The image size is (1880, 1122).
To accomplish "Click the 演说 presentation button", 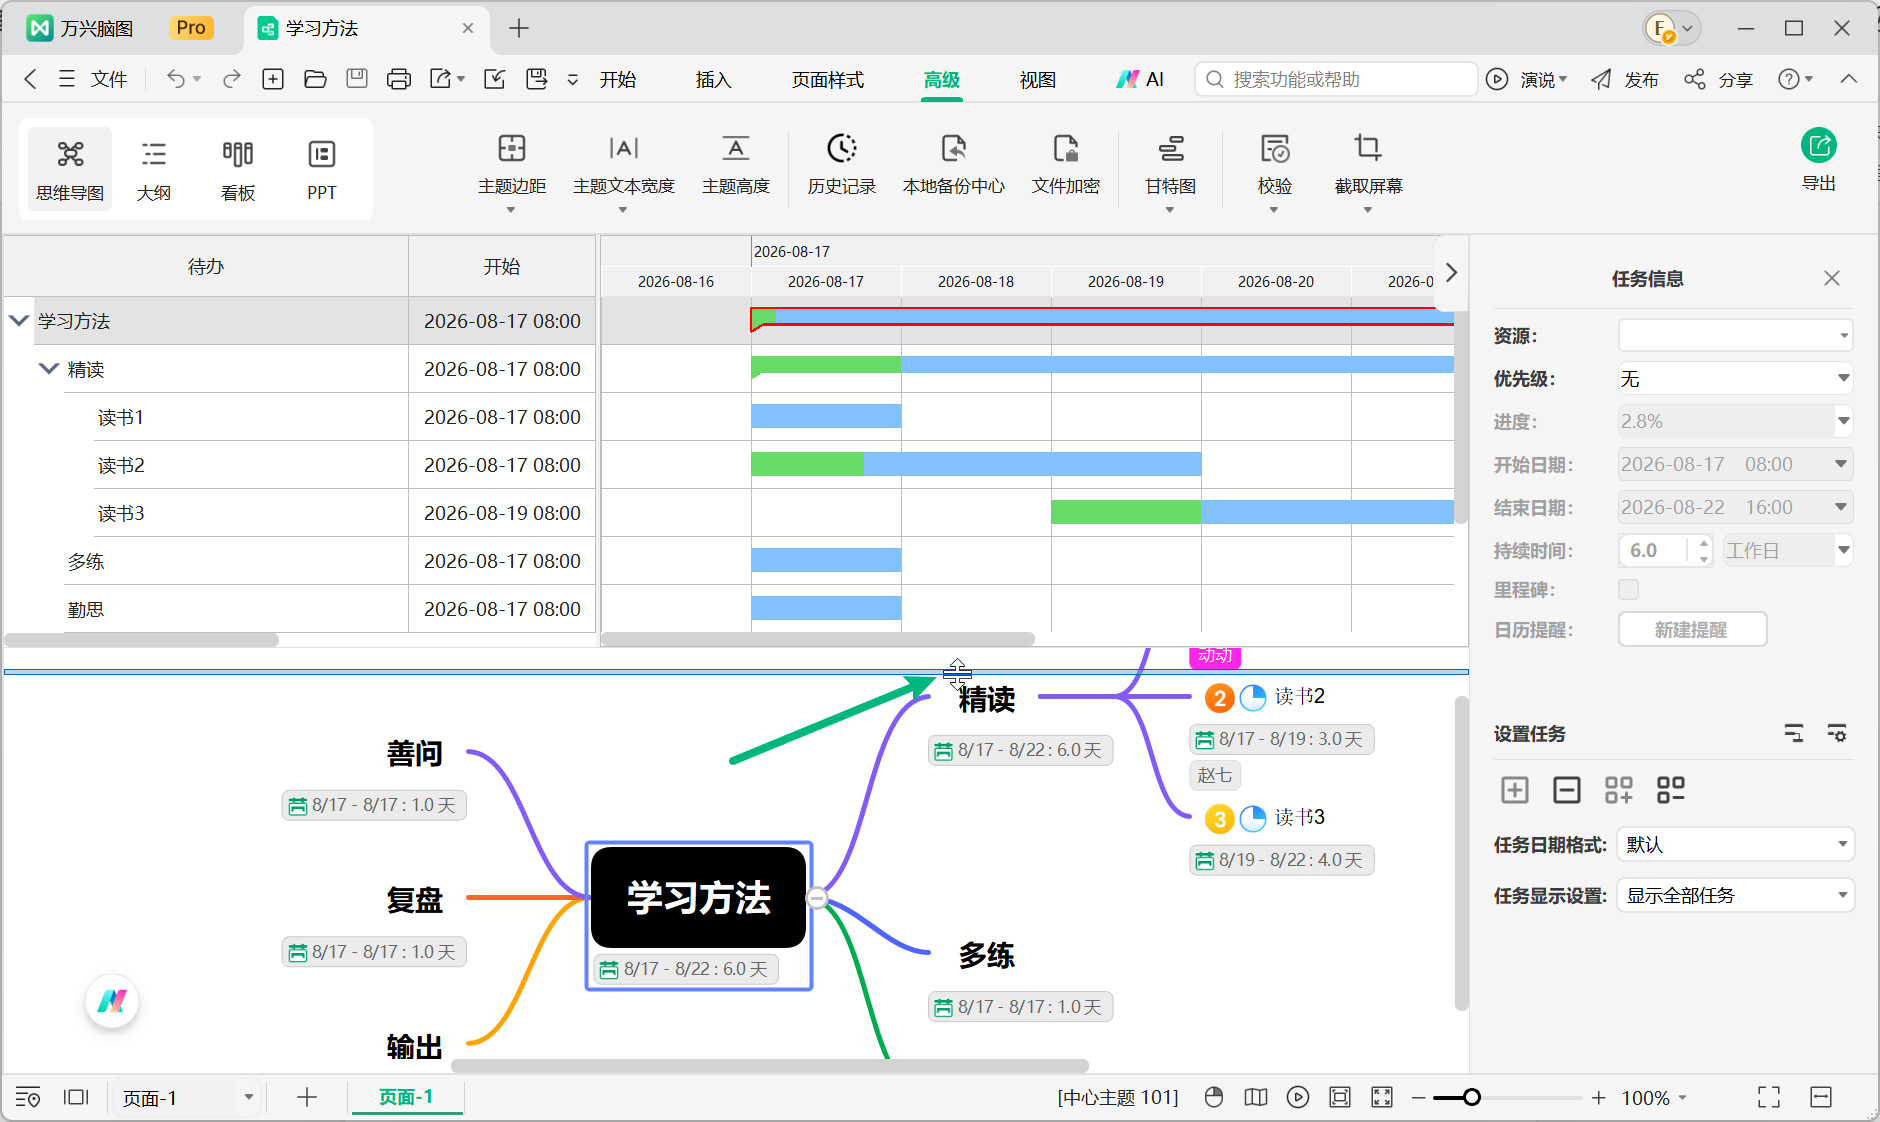I will click(1527, 79).
